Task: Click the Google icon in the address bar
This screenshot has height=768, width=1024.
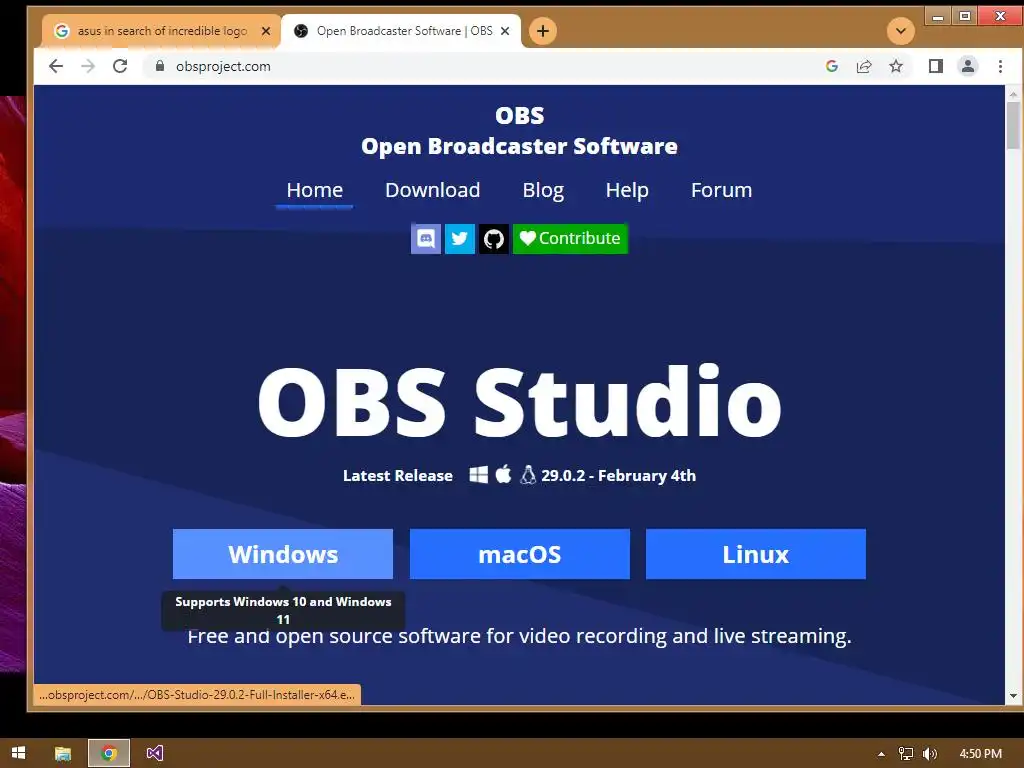Action: pyautogui.click(x=831, y=66)
